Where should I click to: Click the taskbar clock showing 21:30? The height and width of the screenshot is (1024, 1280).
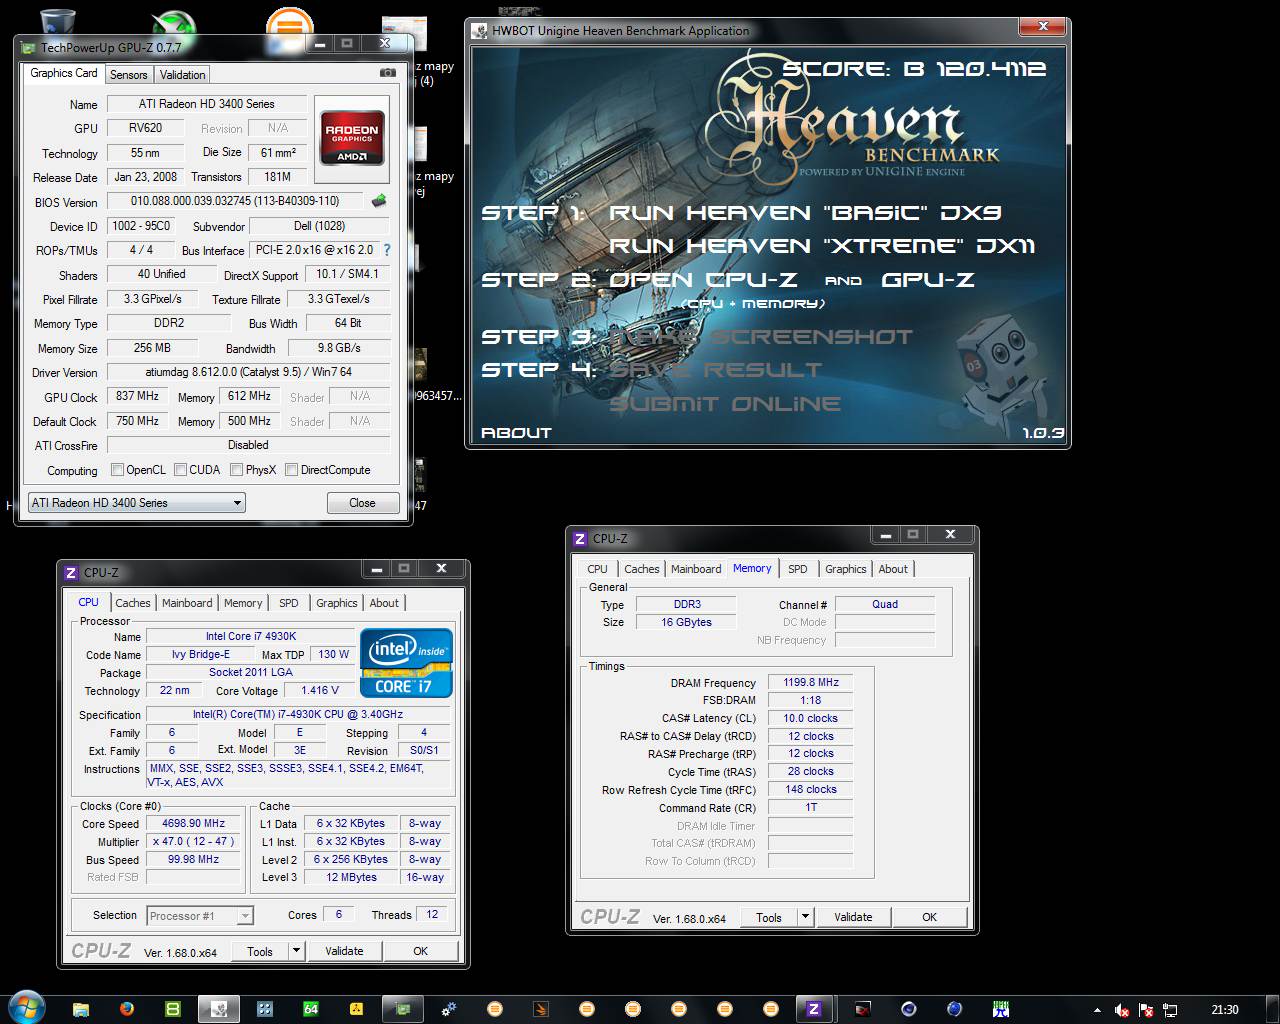1225,1010
